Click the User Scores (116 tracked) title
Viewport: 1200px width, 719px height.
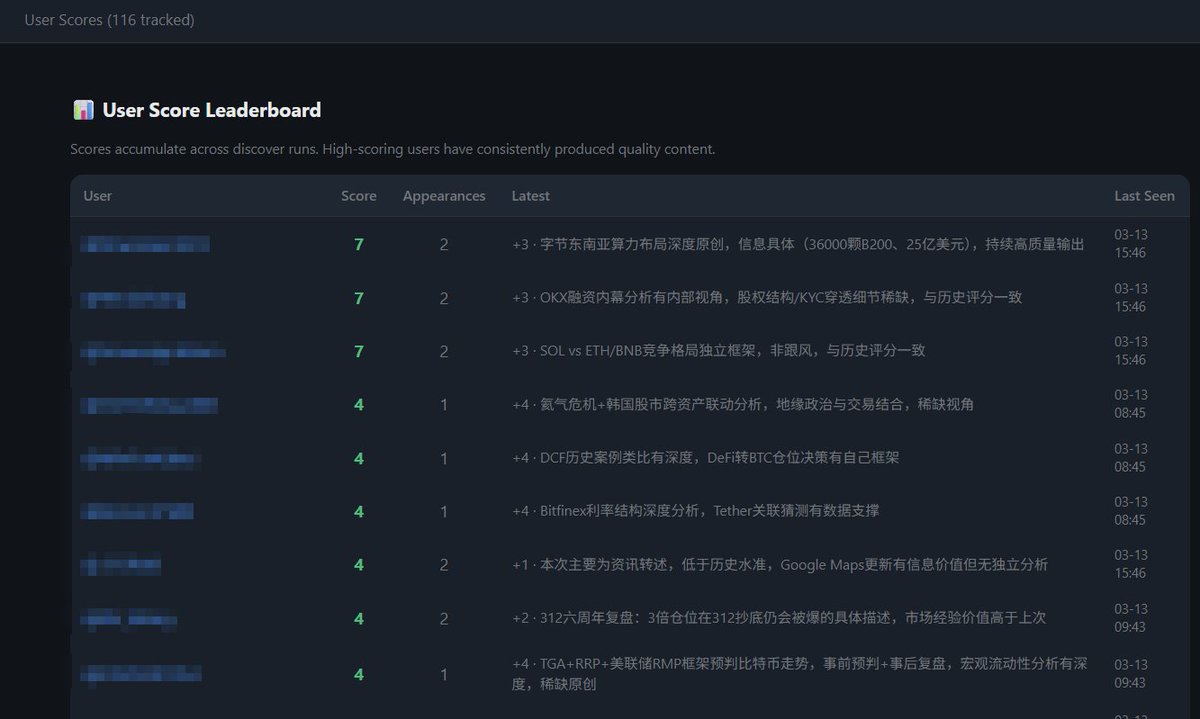[x=109, y=20]
